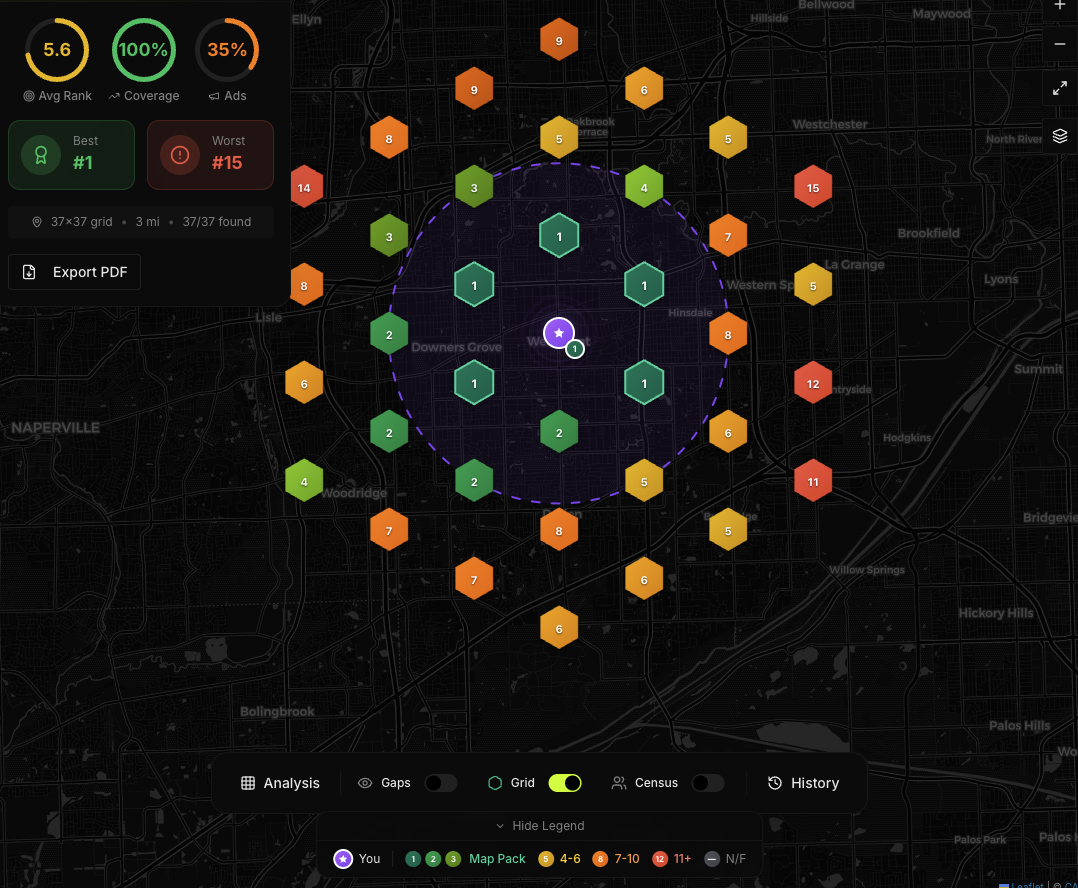Enable the Census switch
Viewport: 1078px width, 888px height.
pos(707,783)
